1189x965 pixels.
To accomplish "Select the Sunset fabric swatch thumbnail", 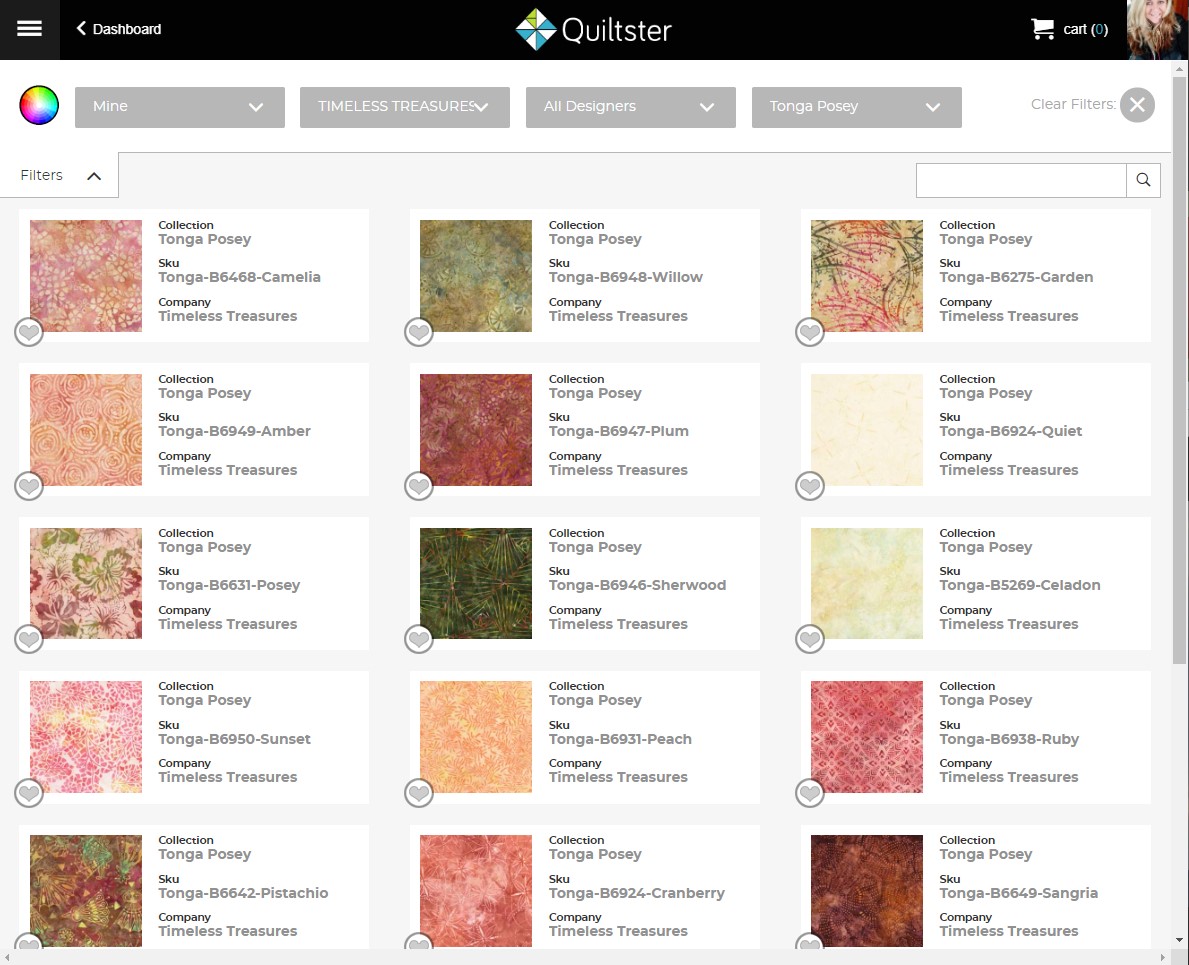I will (86, 737).
